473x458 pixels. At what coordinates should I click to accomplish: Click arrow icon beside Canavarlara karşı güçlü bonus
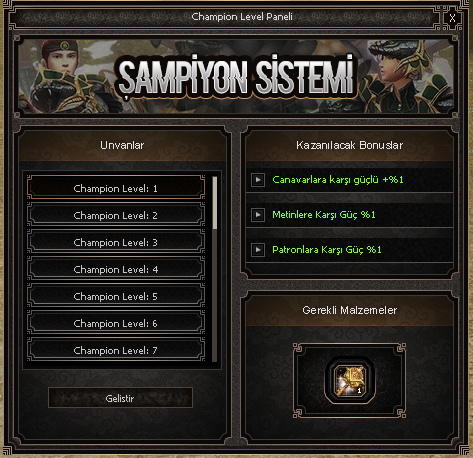point(258,180)
